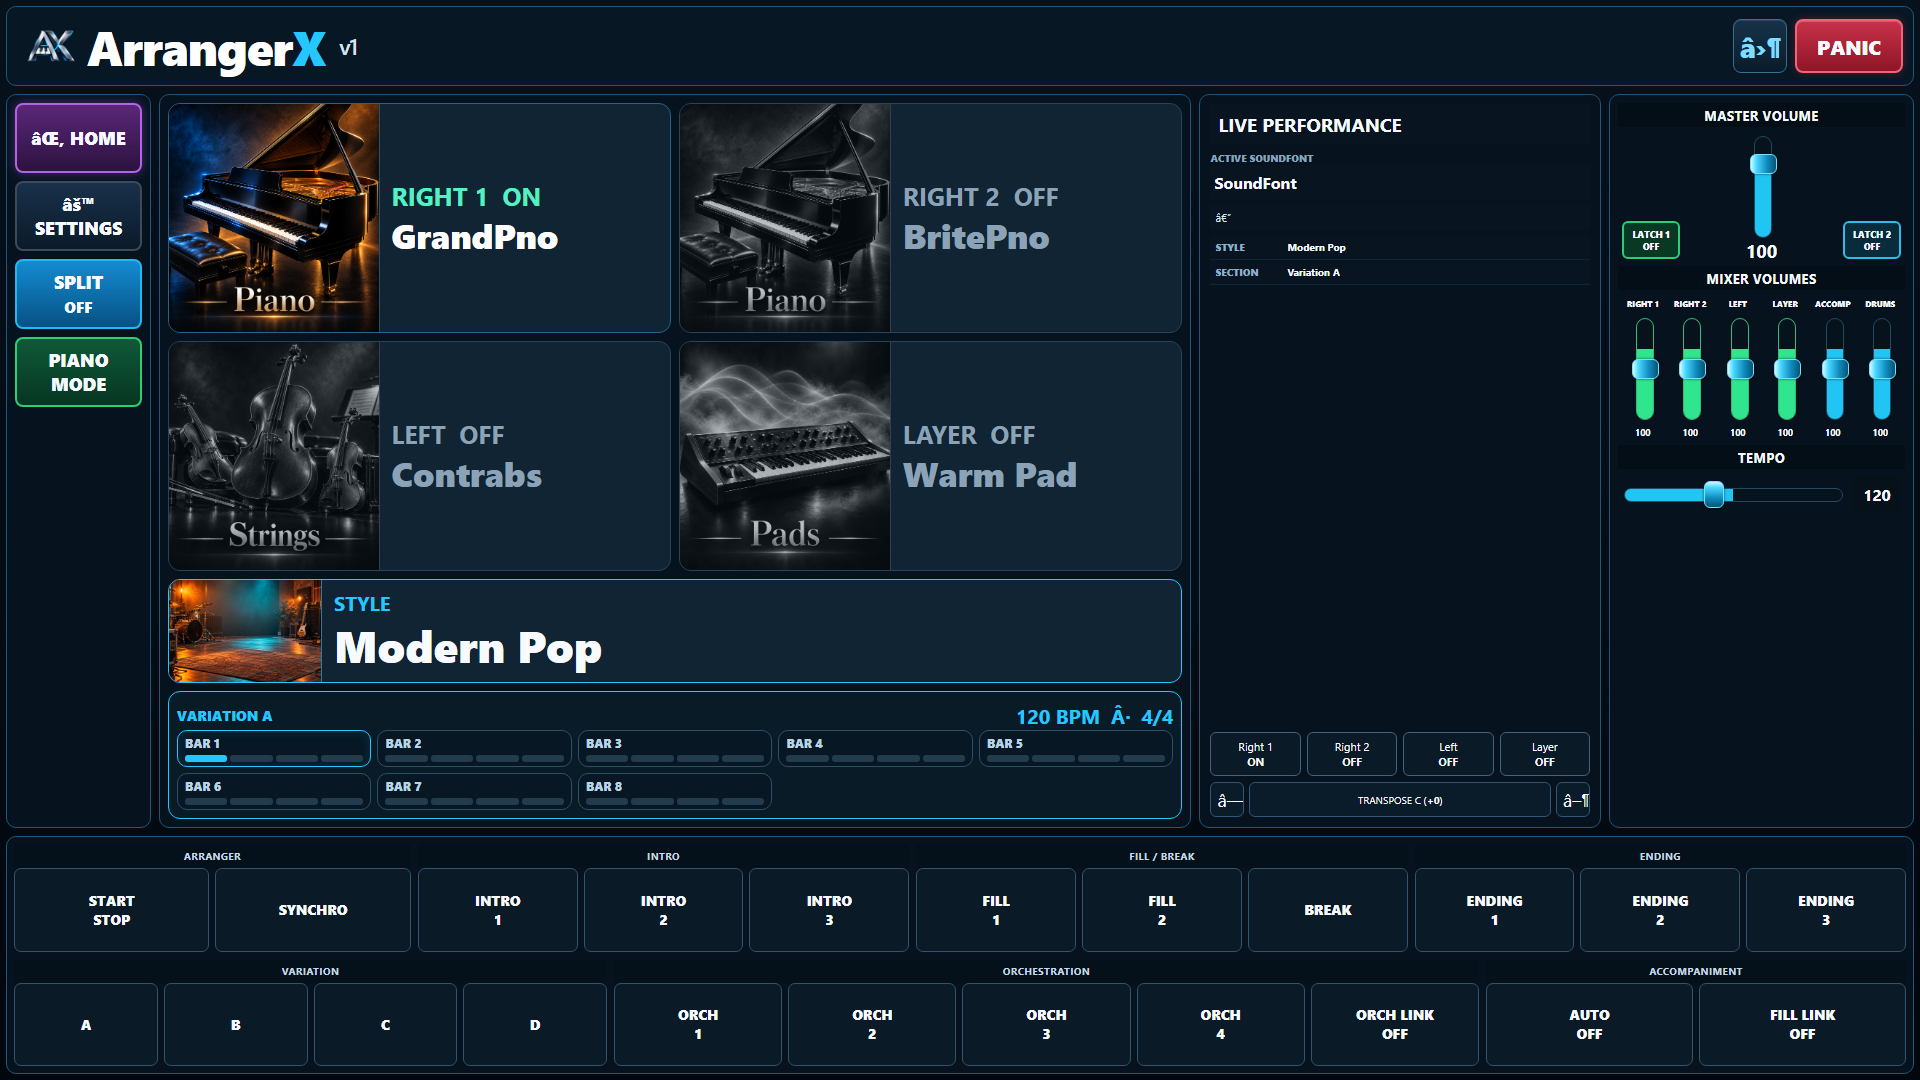The width and height of the screenshot is (1920, 1080).
Task: Select variation D
Action: pyautogui.click(x=534, y=1025)
